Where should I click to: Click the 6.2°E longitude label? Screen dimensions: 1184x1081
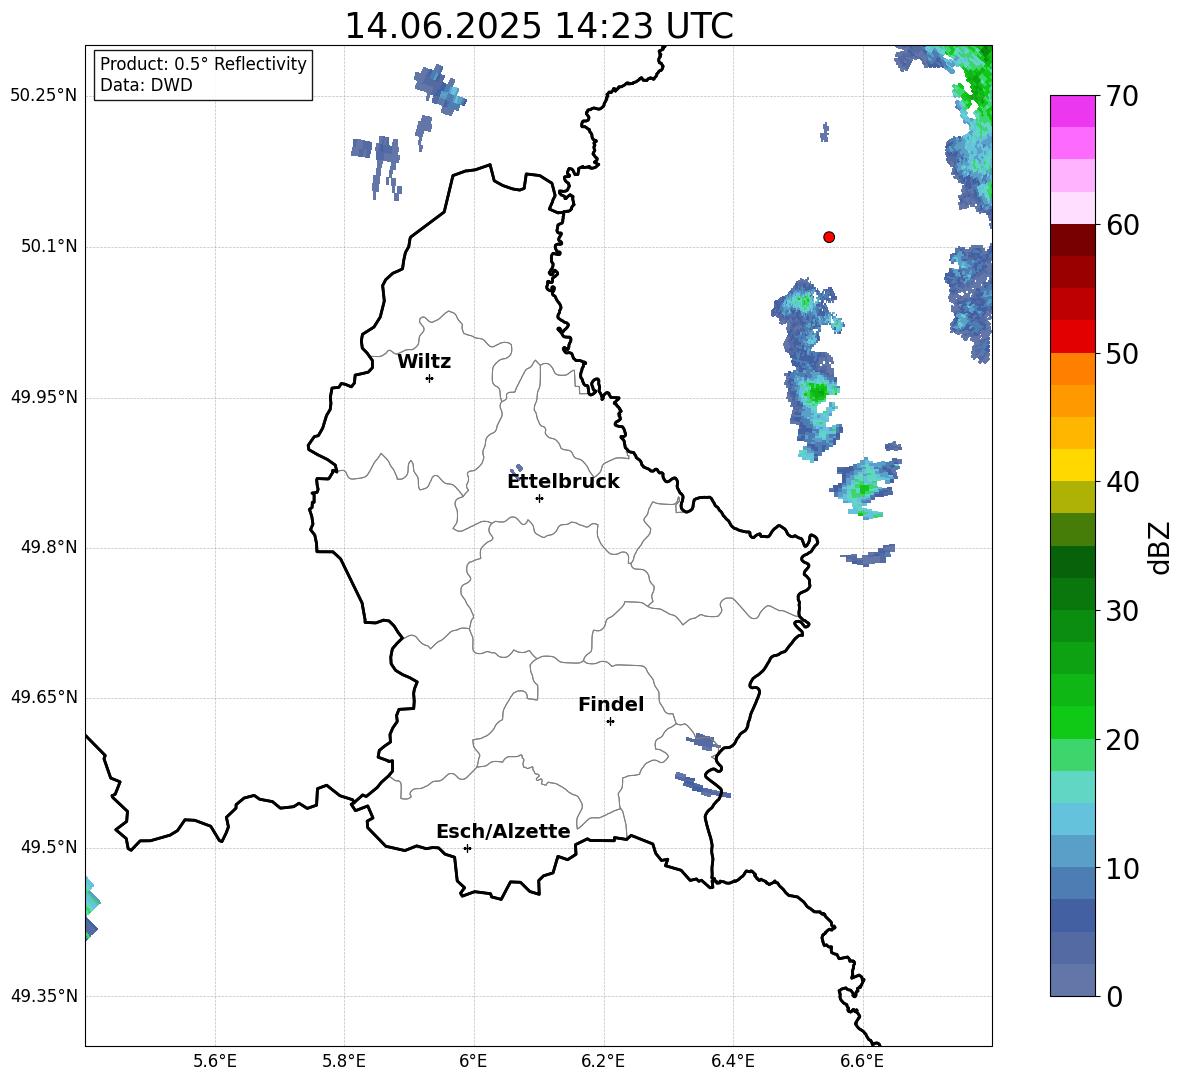[603, 1061]
